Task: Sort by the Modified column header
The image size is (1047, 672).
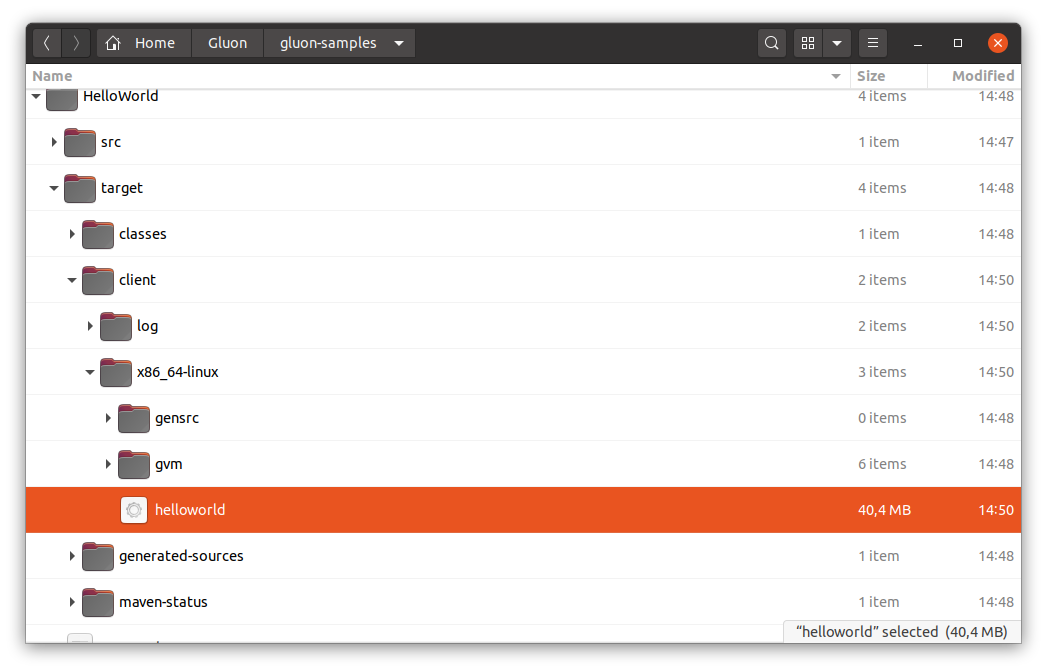Action: tap(975, 76)
